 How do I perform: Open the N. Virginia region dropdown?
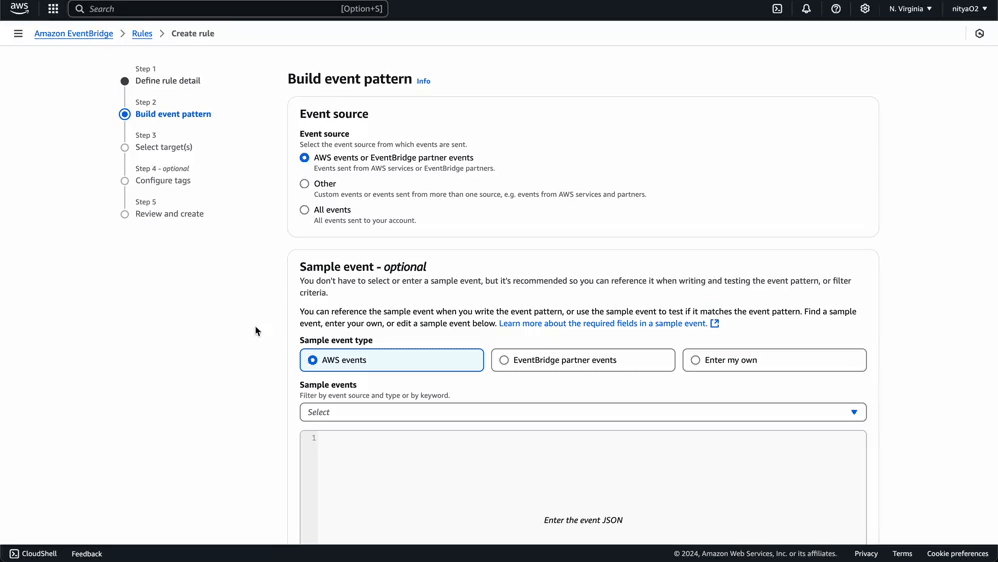pyautogui.click(x=911, y=9)
